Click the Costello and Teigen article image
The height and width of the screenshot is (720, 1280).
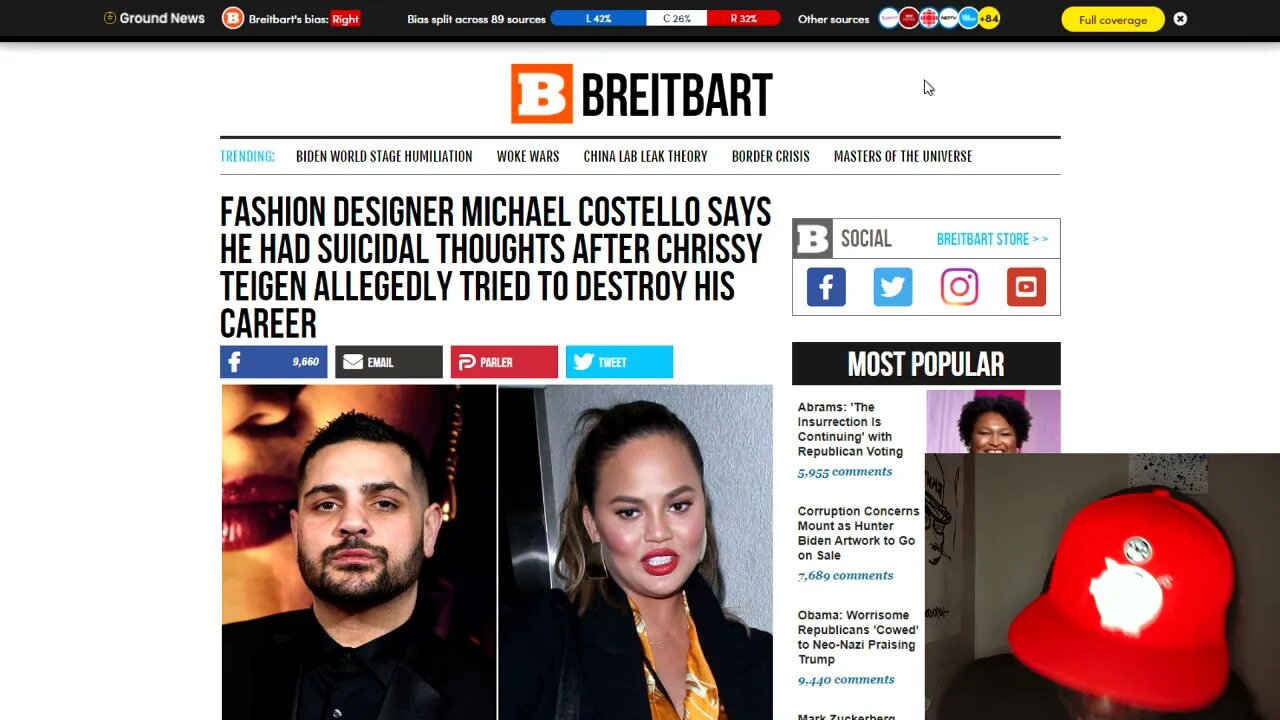tap(496, 552)
